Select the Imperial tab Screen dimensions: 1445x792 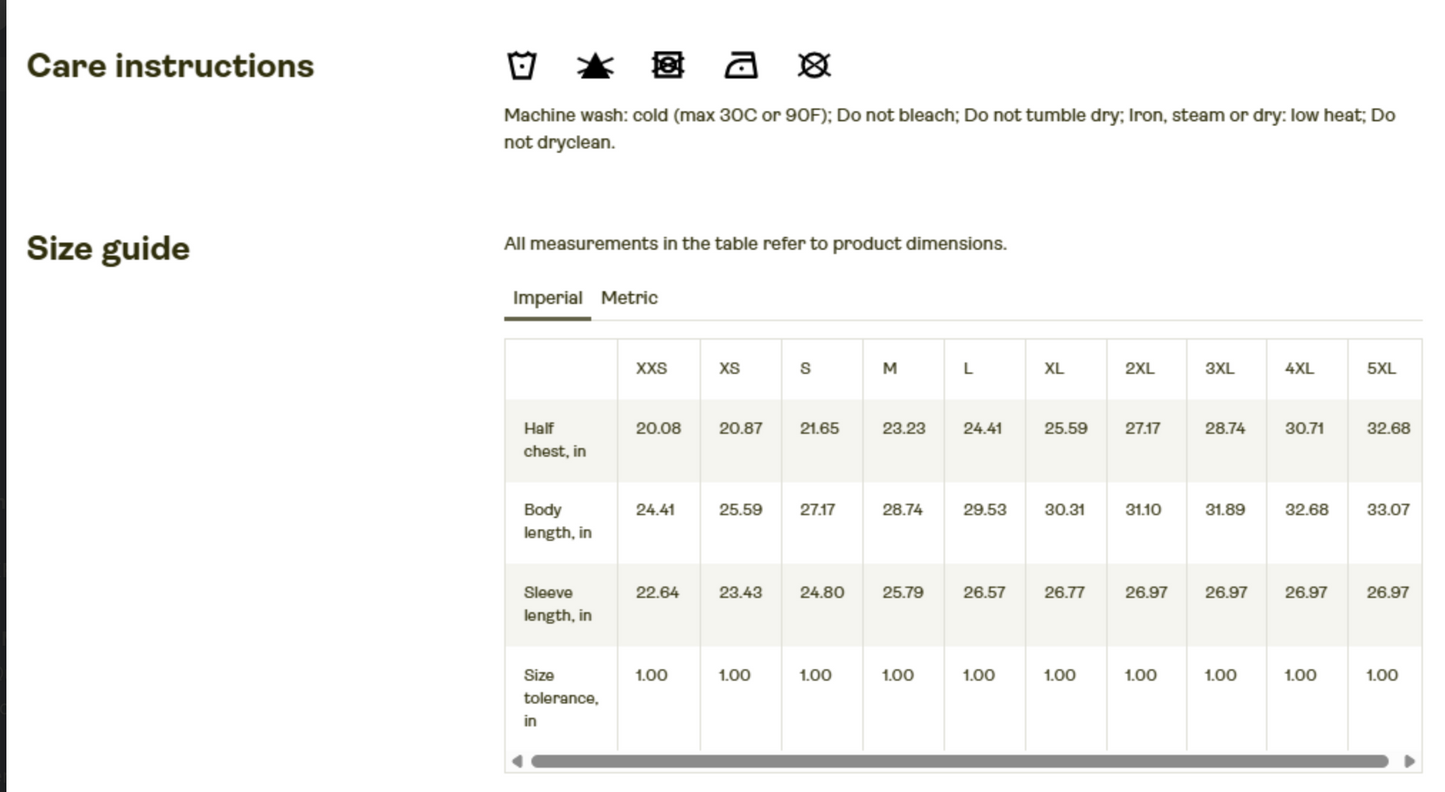point(547,298)
